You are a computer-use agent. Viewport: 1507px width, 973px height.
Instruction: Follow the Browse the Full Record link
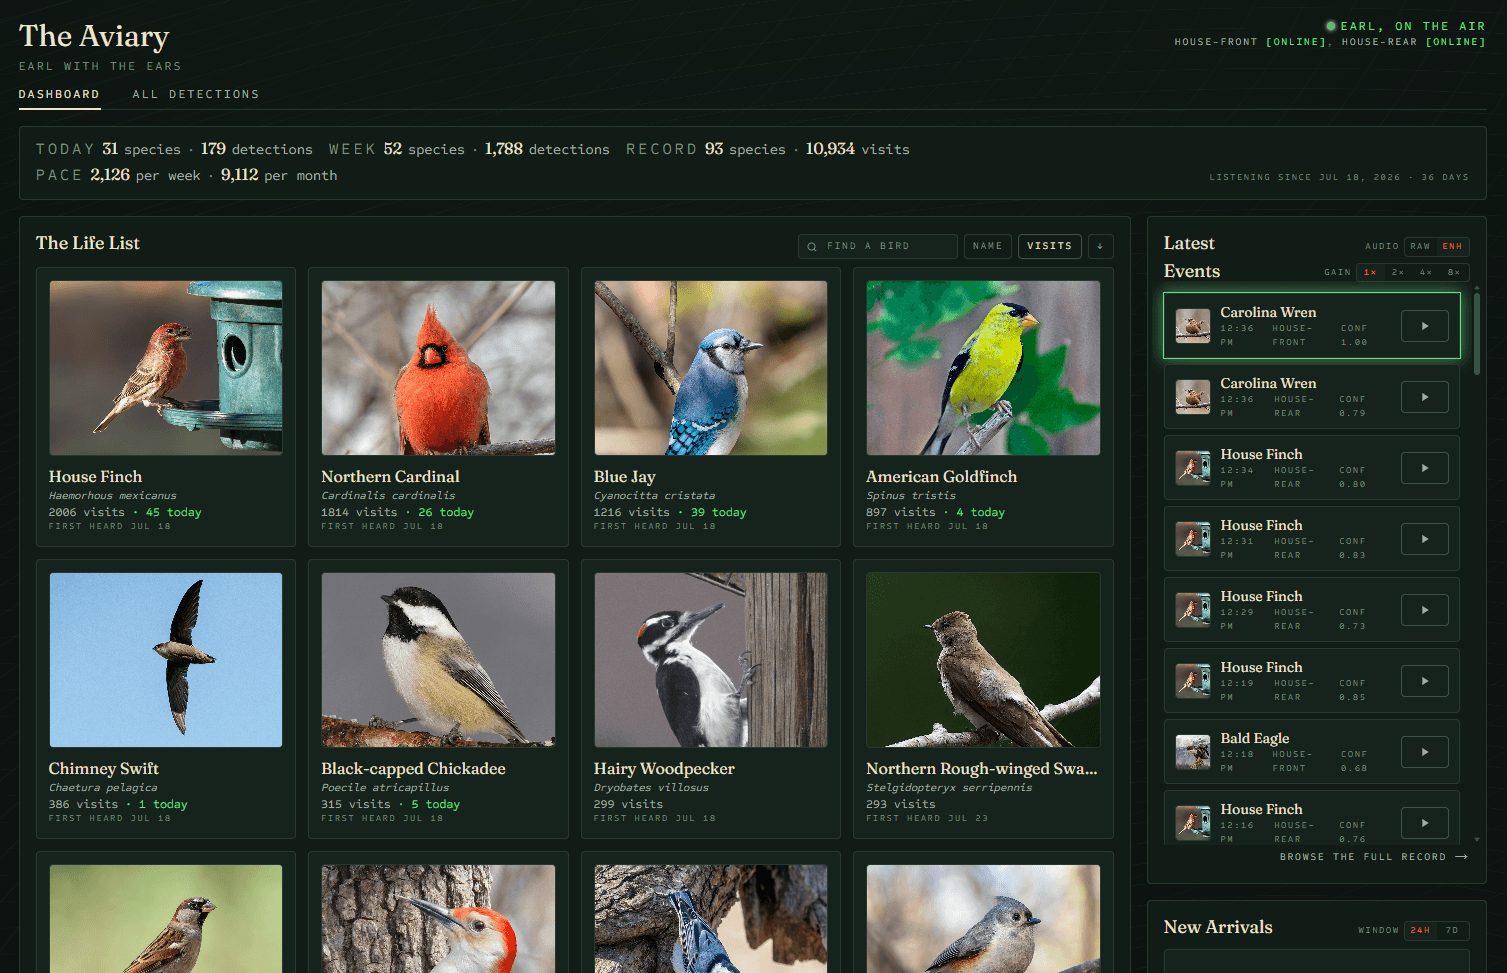click(x=1373, y=857)
